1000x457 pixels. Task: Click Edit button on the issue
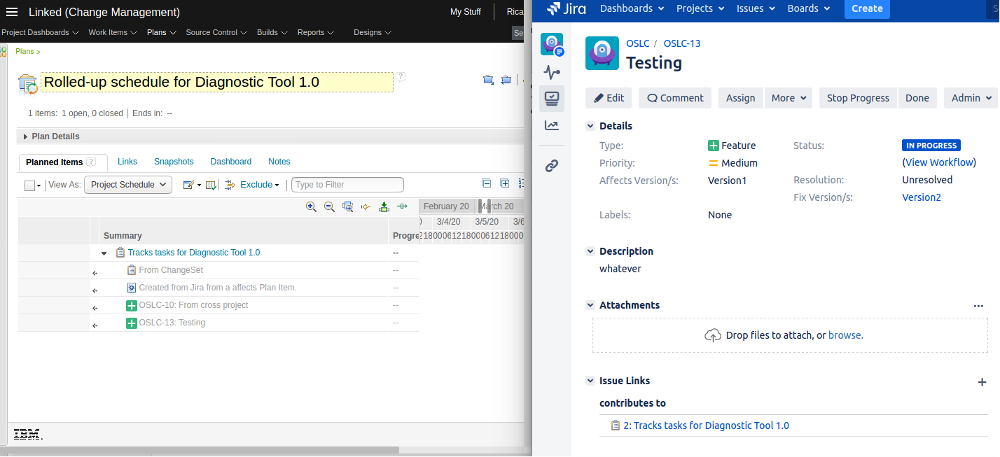click(608, 98)
